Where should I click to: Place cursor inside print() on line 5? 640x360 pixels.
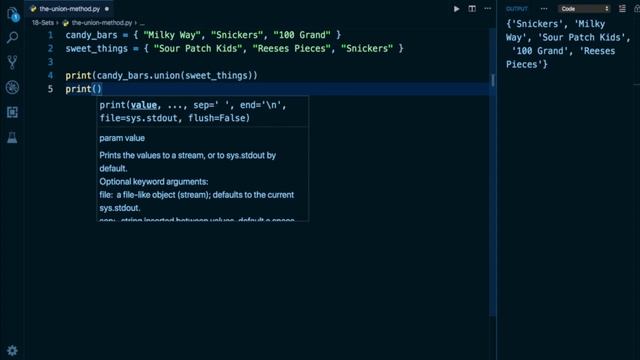tap(97, 89)
